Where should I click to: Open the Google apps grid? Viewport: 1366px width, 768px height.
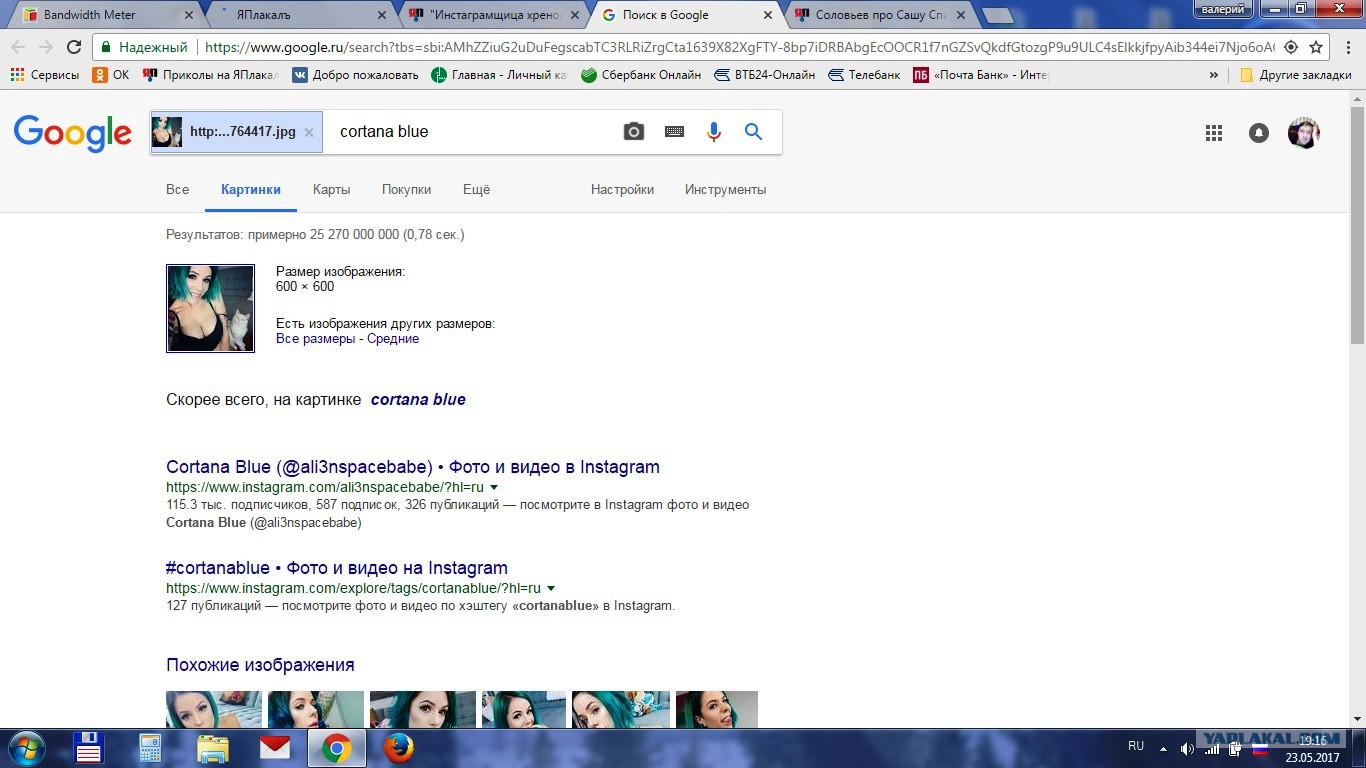coord(1214,133)
